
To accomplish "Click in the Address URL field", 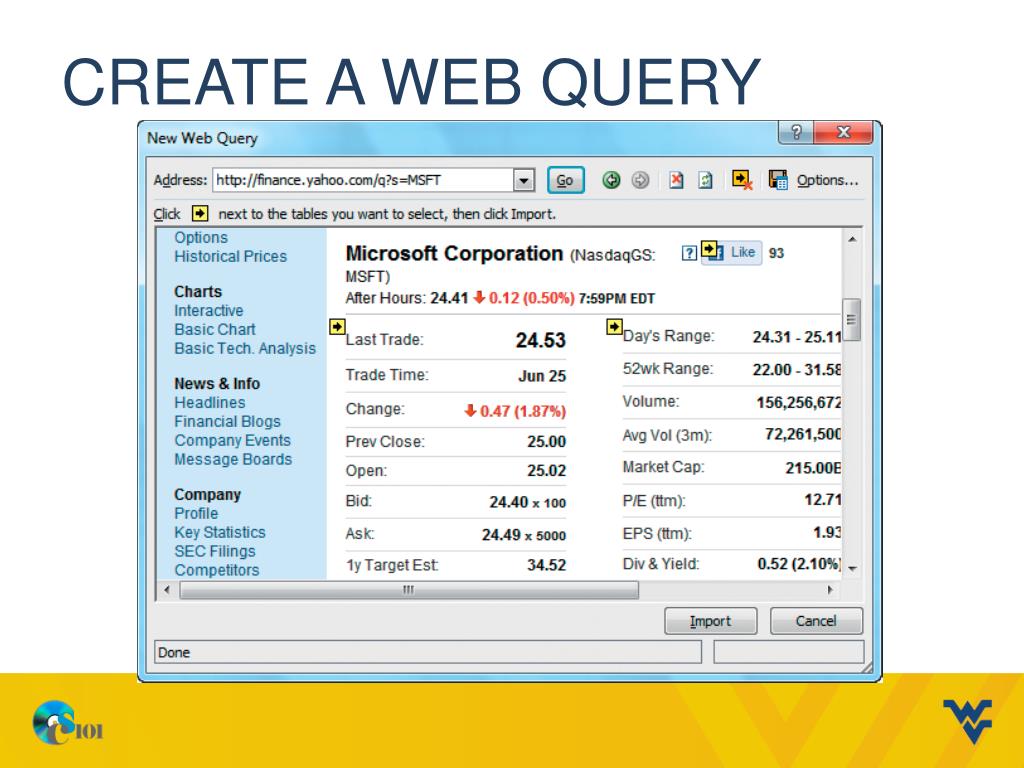I will (x=363, y=180).
